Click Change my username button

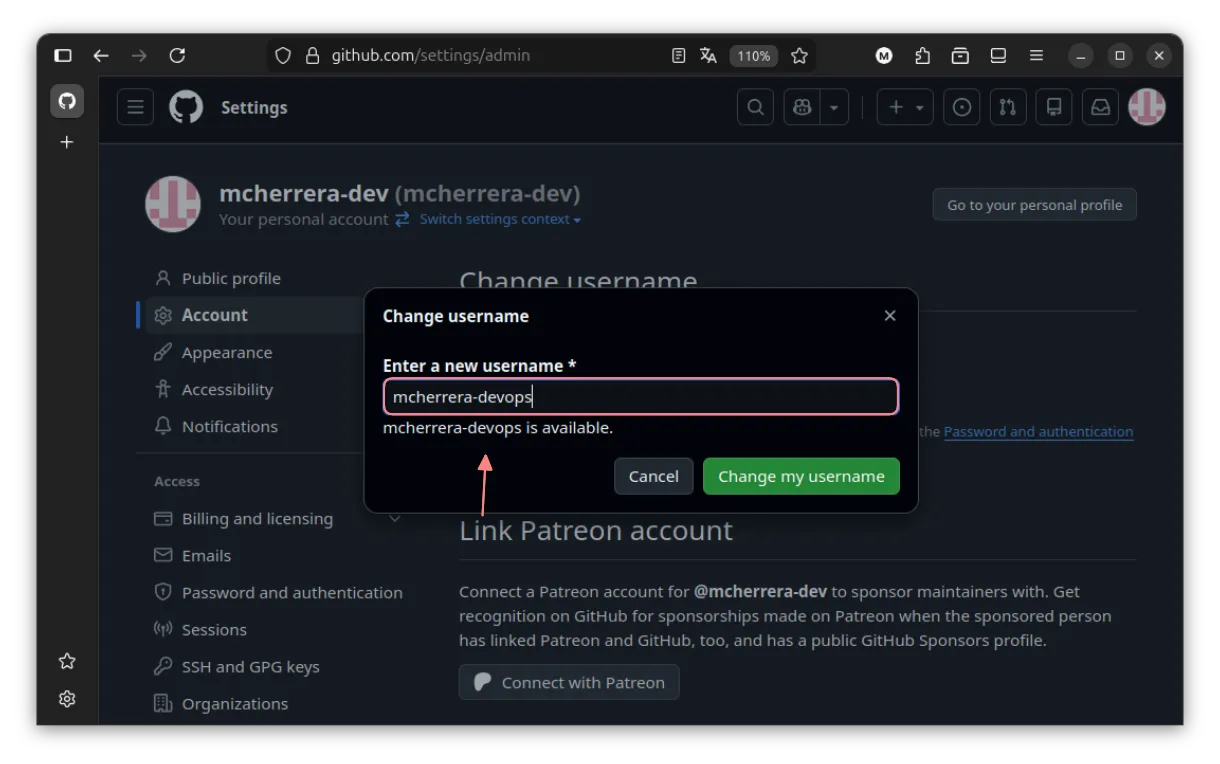tap(801, 476)
